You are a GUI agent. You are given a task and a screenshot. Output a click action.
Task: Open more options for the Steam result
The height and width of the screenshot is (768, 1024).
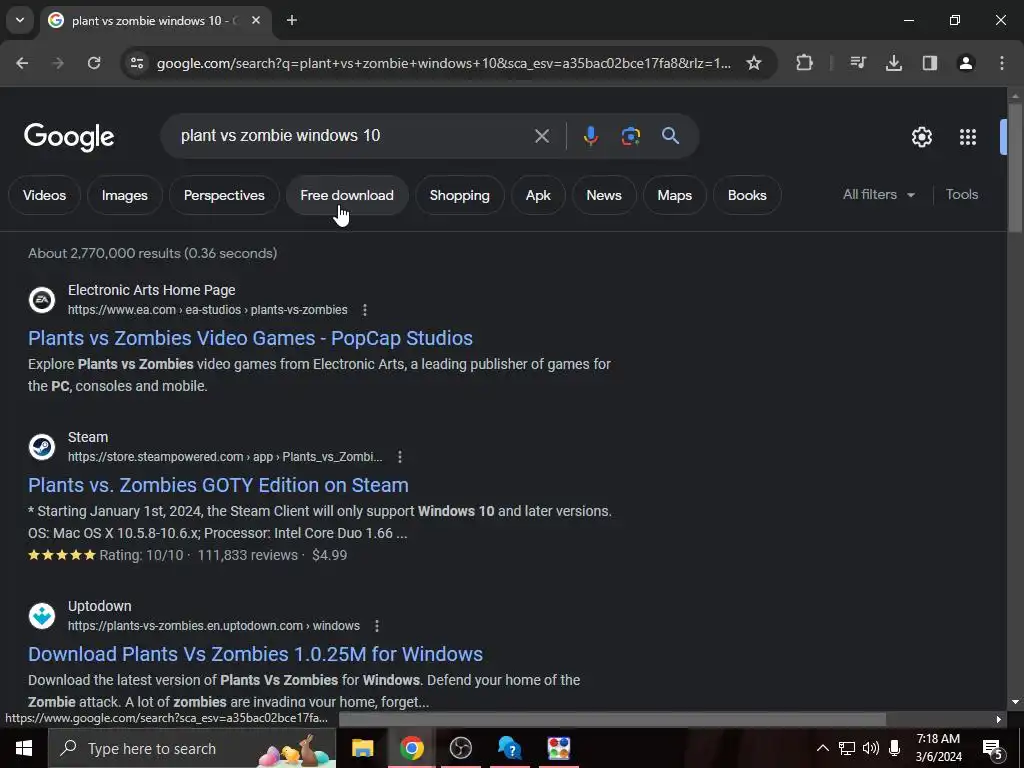[400, 457]
